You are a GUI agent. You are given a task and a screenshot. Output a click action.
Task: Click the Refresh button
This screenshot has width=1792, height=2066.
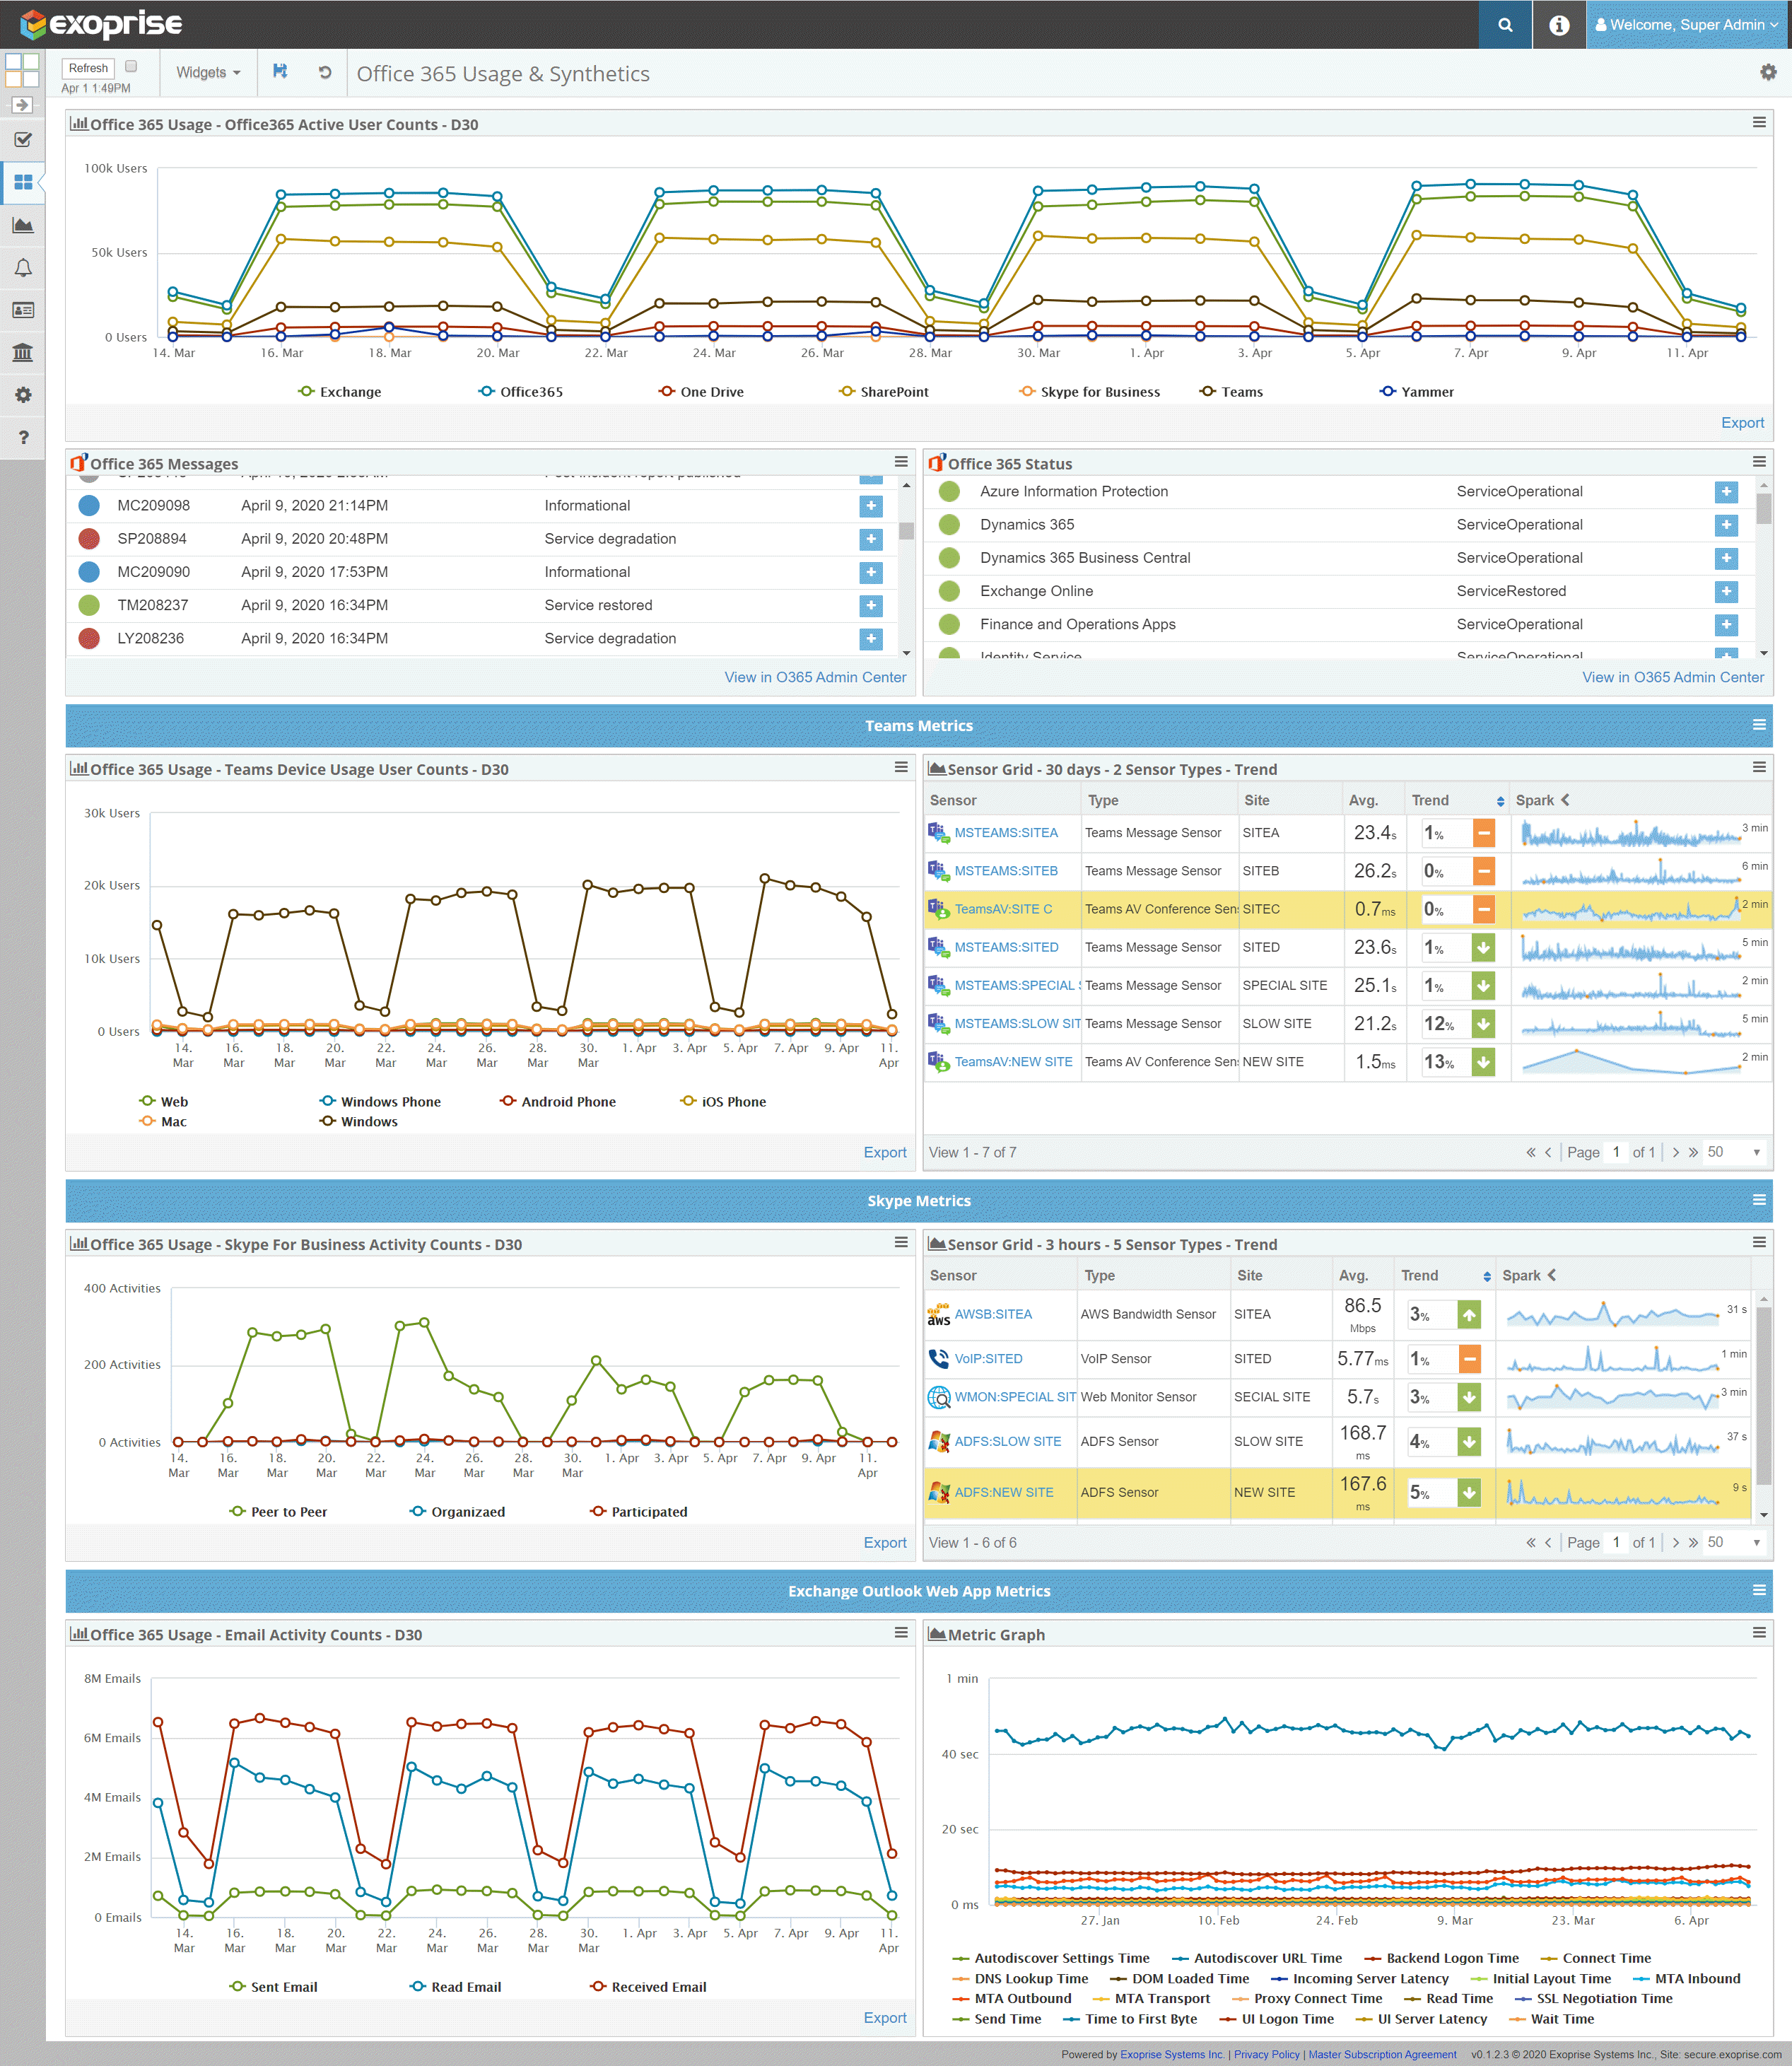point(88,68)
